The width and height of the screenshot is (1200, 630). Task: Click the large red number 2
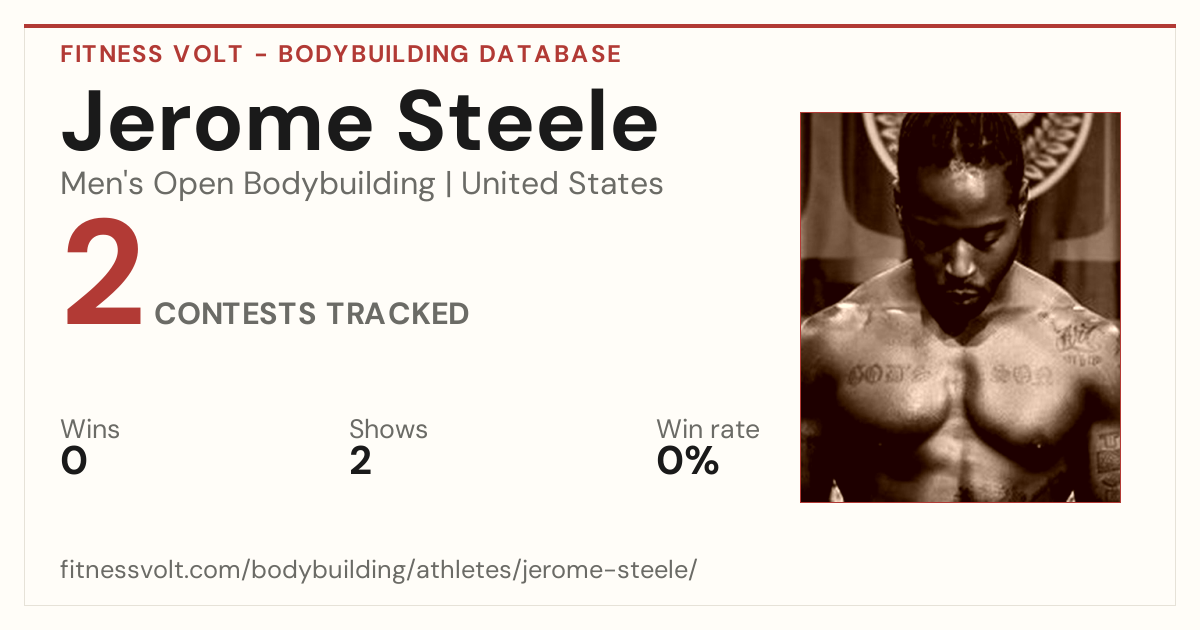click(104, 275)
